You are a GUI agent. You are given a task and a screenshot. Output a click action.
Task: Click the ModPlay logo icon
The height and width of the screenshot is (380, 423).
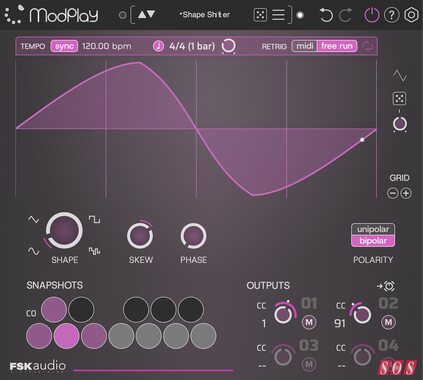tap(14, 14)
